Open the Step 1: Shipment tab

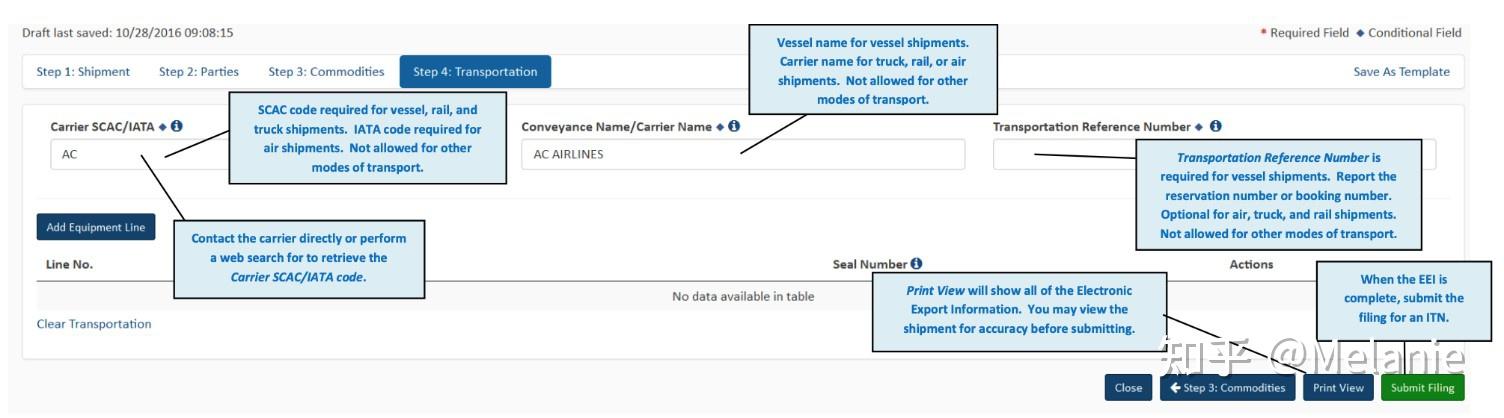[83, 72]
